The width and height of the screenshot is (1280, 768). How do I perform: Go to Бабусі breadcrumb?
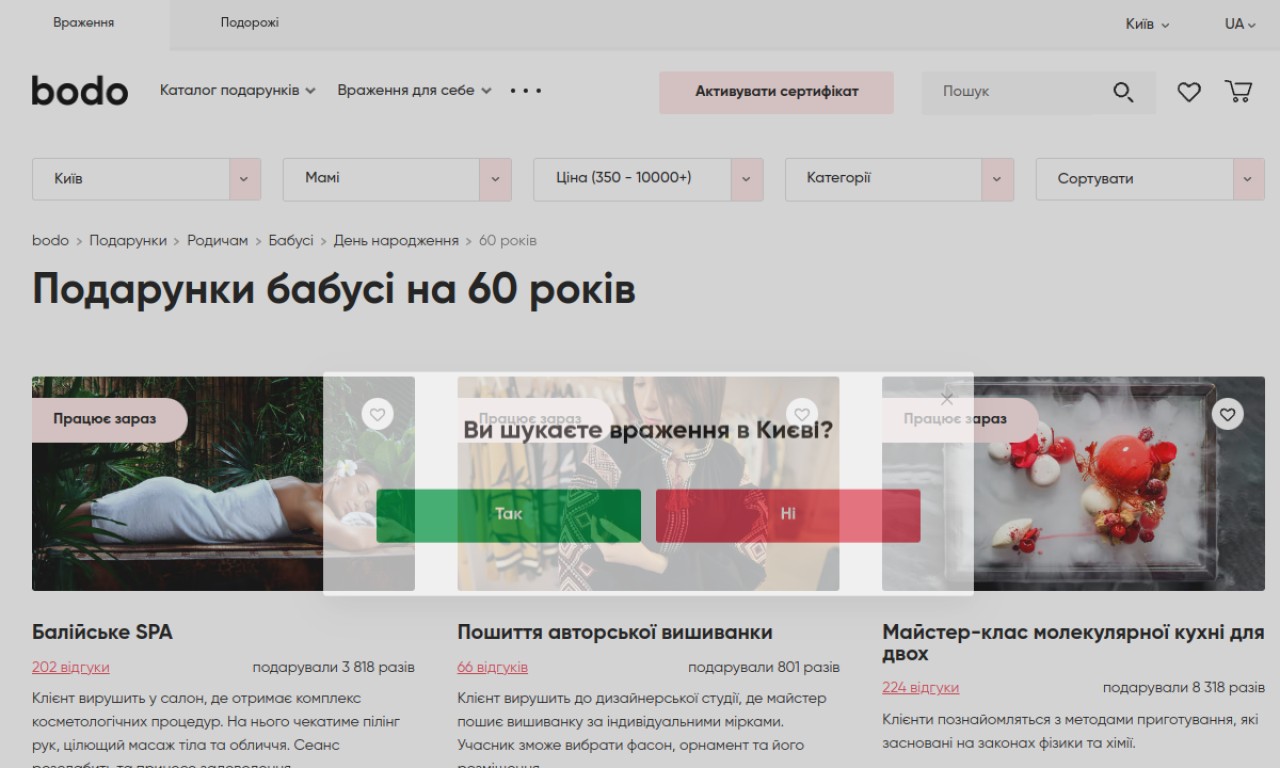291,241
